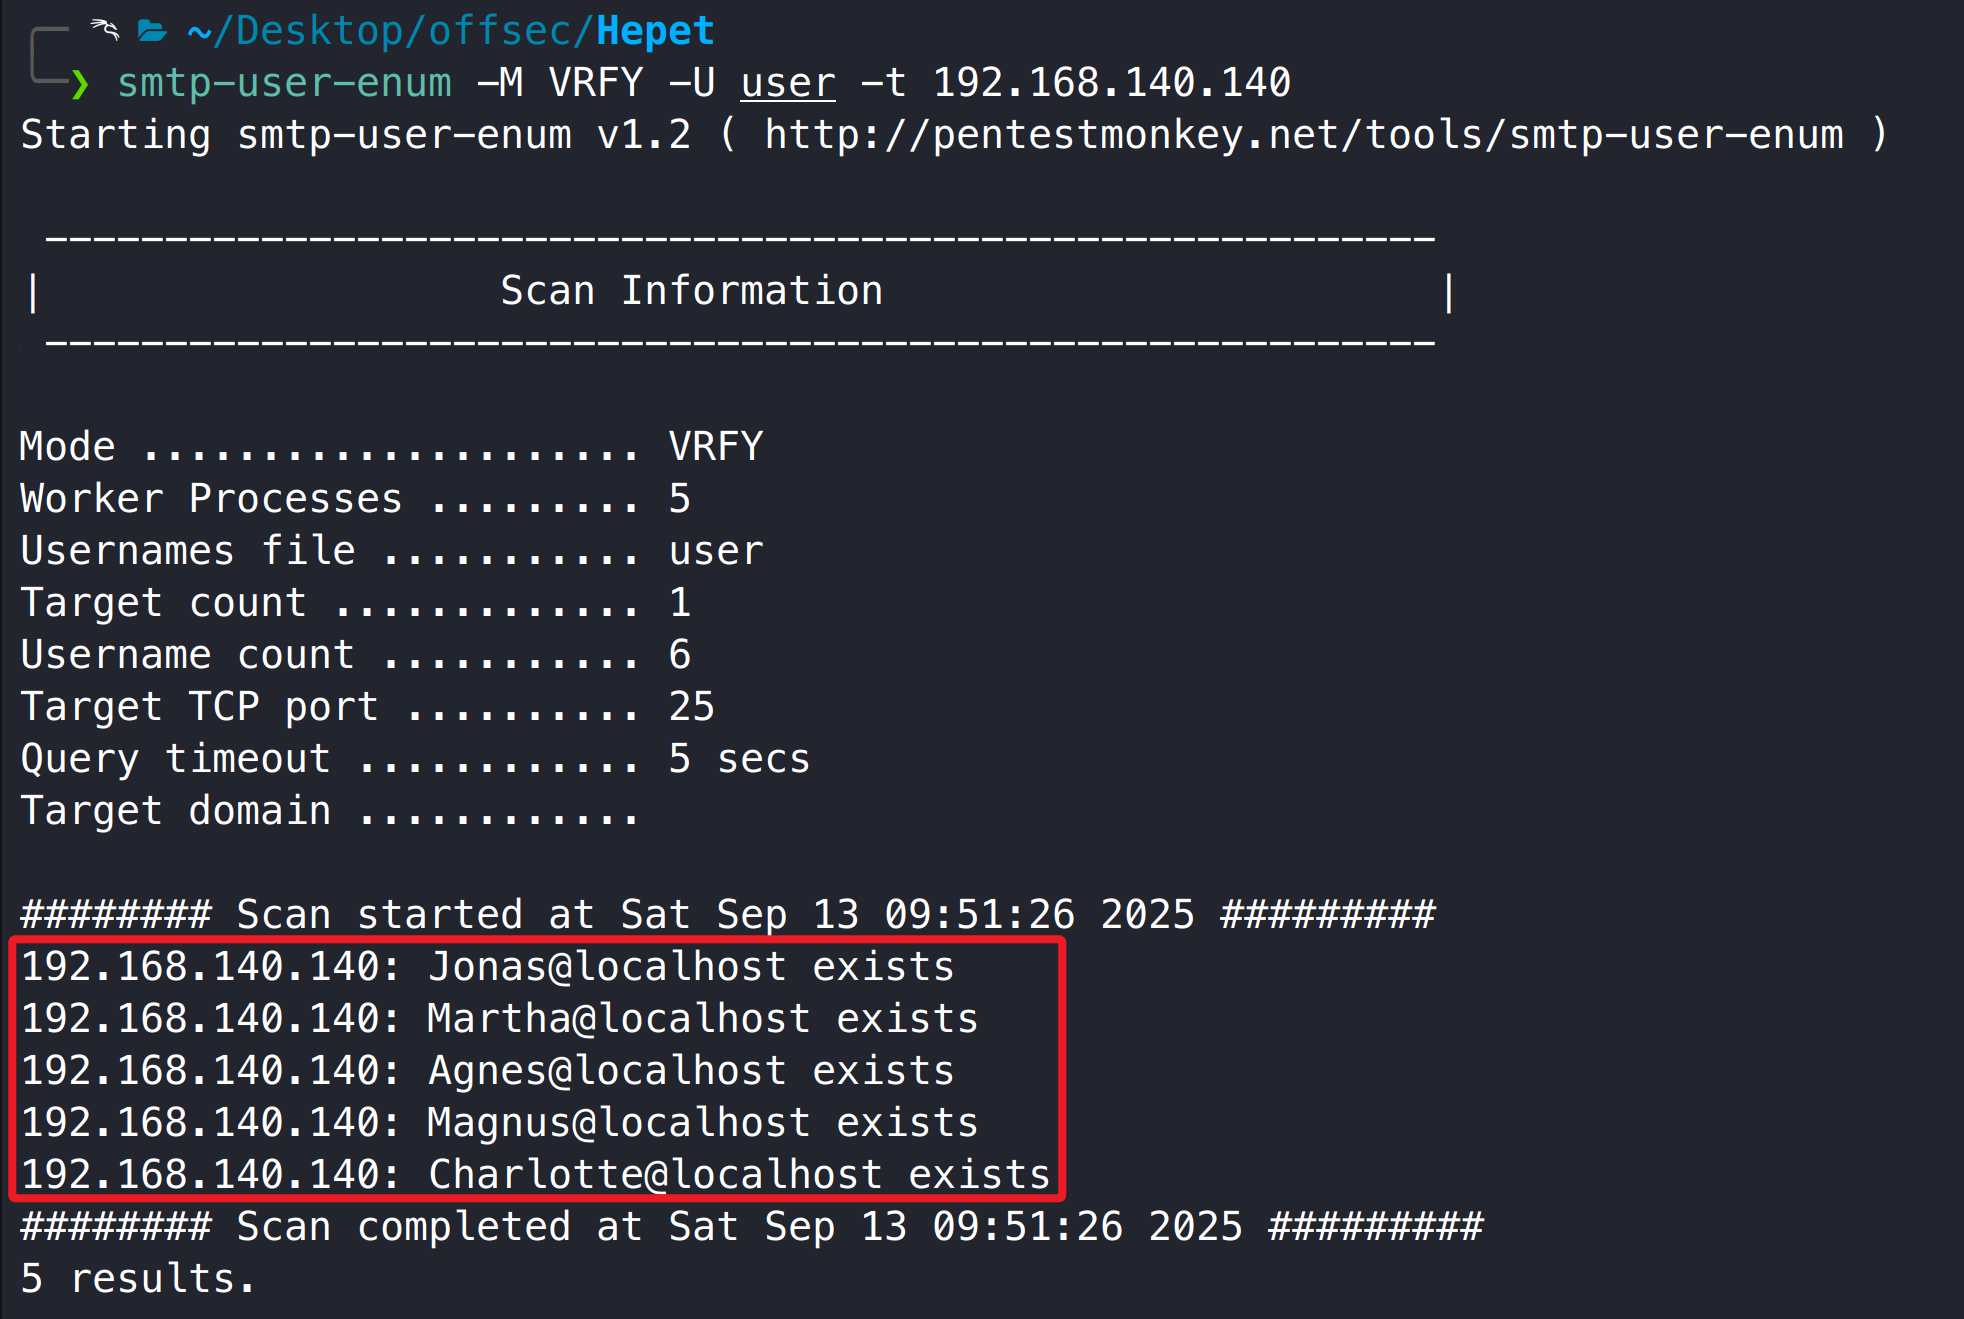
Task: Click the bold Hepet directory name
Action: 655,31
